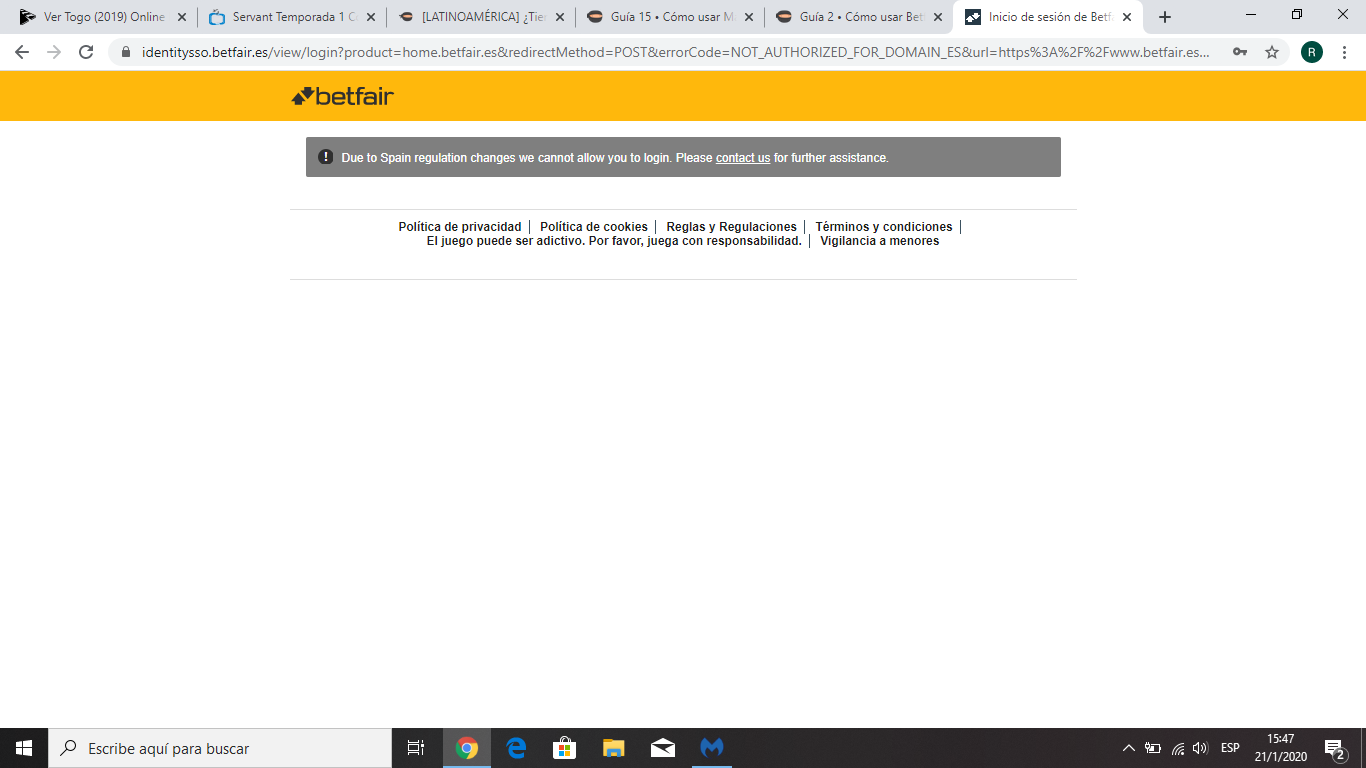Open Malwarebytes from the taskbar
The width and height of the screenshot is (1366, 768).
point(712,748)
